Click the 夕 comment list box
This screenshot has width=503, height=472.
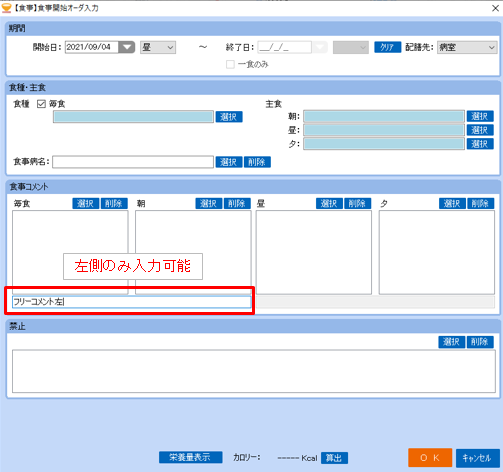pyautogui.click(x=437, y=252)
